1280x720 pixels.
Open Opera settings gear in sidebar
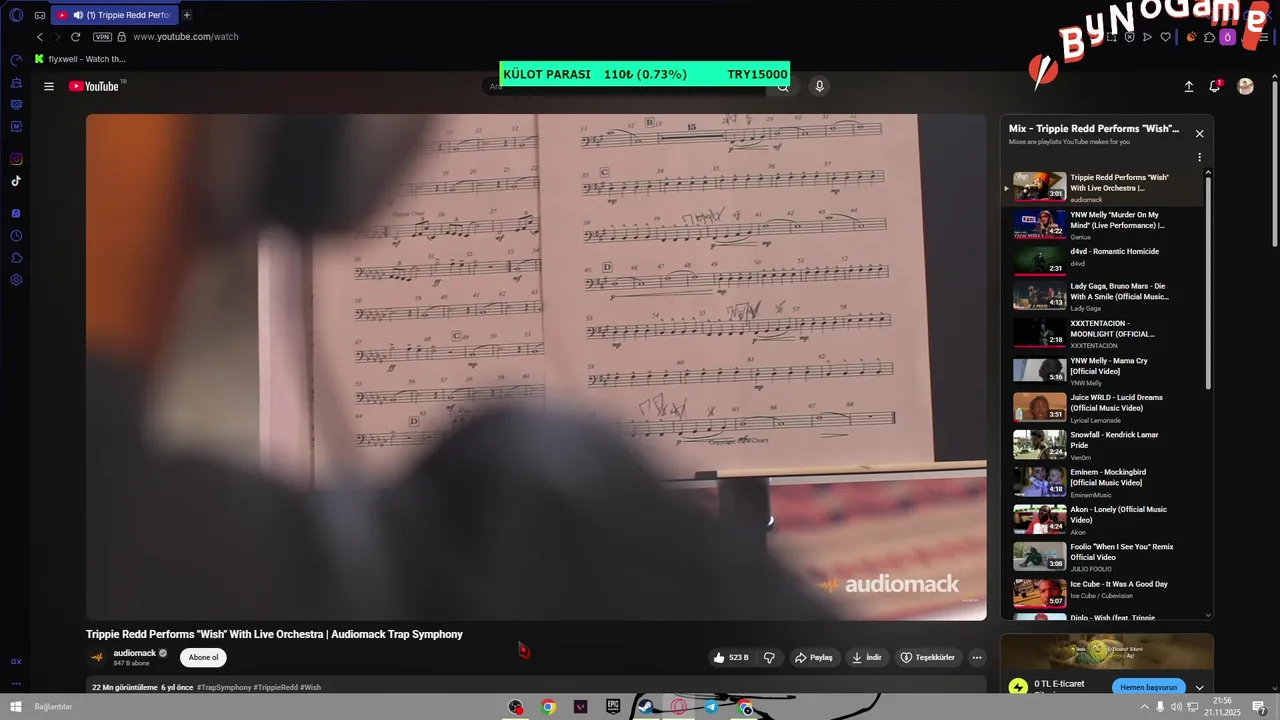coord(16,280)
